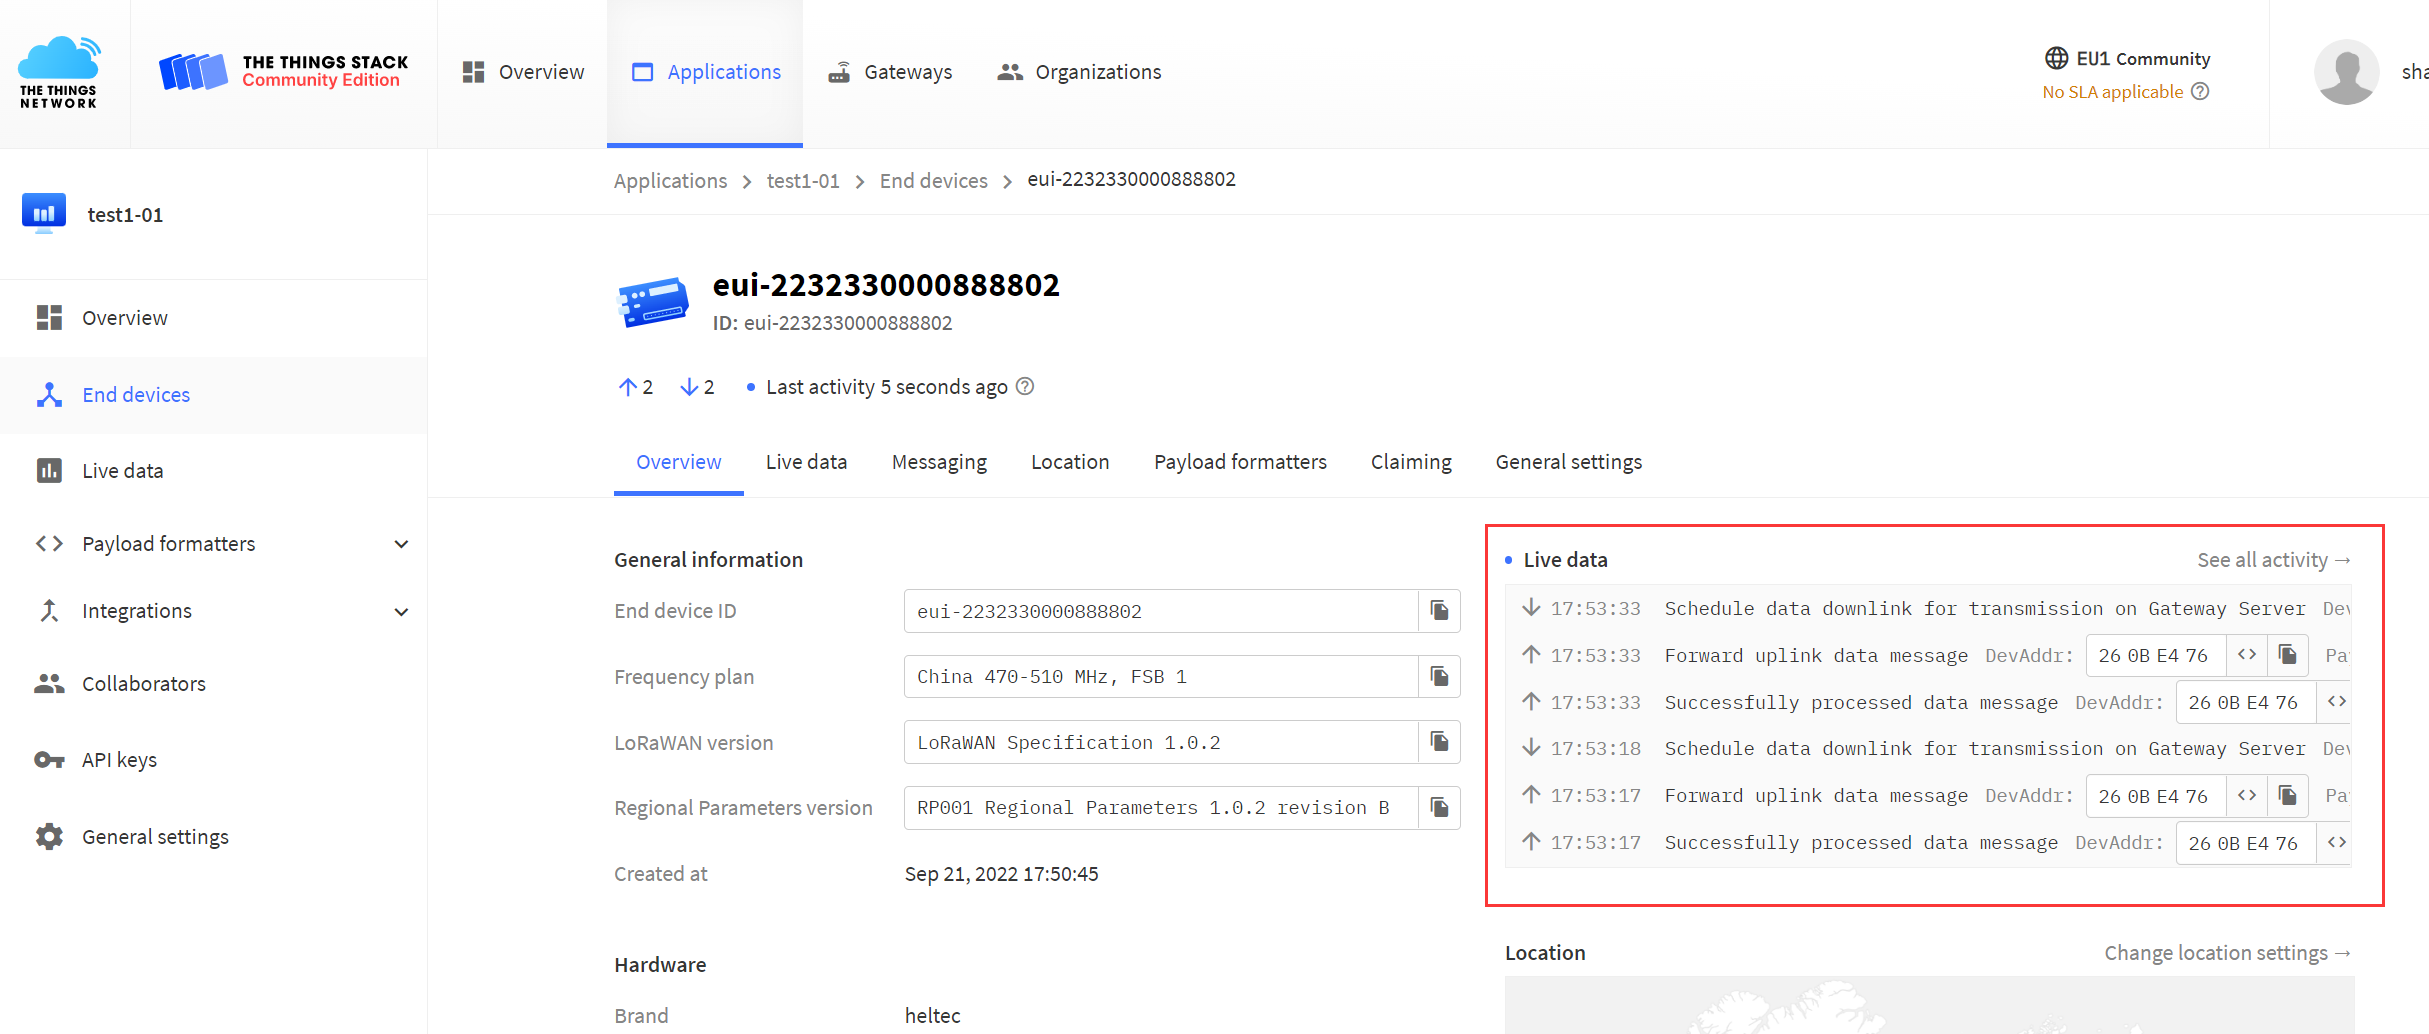Open Gateways in the top navigation
This screenshot has width=2429, height=1034.
(890, 72)
